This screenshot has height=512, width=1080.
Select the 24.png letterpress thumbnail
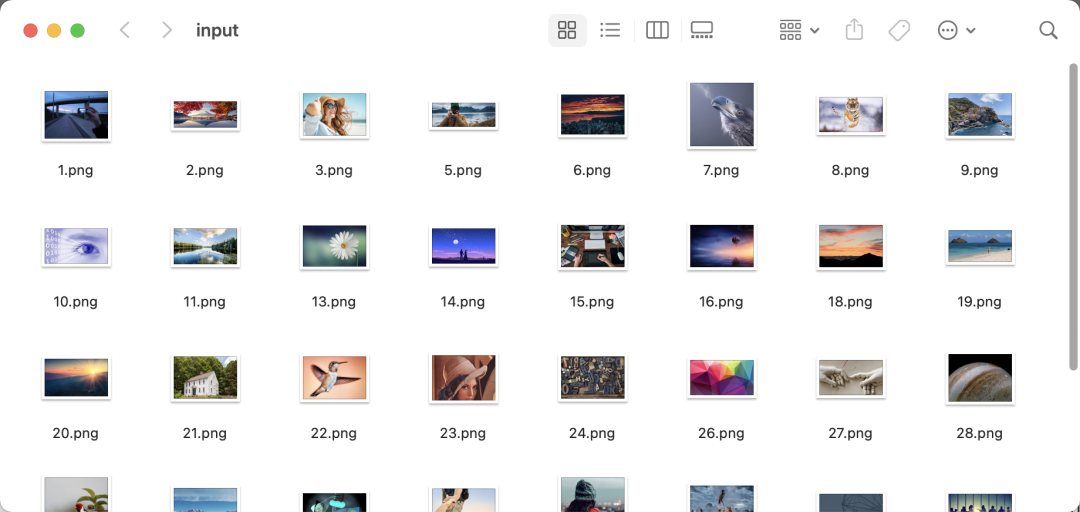592,378
